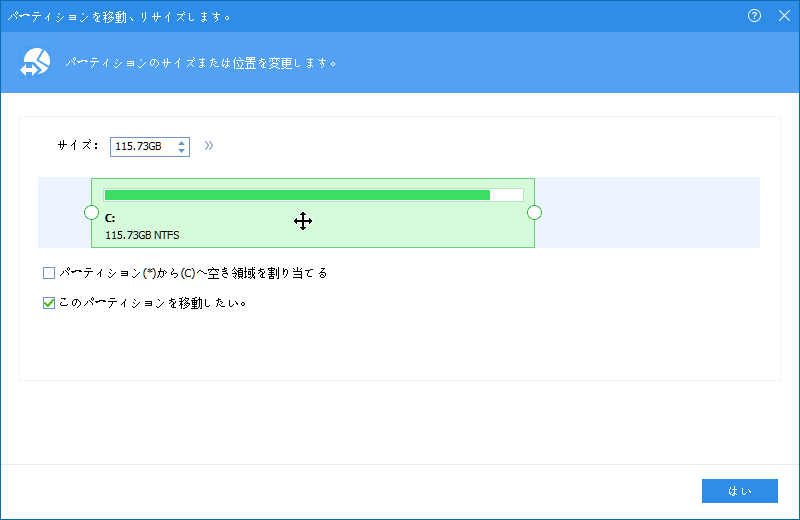Confirm with the はい button
The image size is (800, 520).
click(x=740, y=491)
